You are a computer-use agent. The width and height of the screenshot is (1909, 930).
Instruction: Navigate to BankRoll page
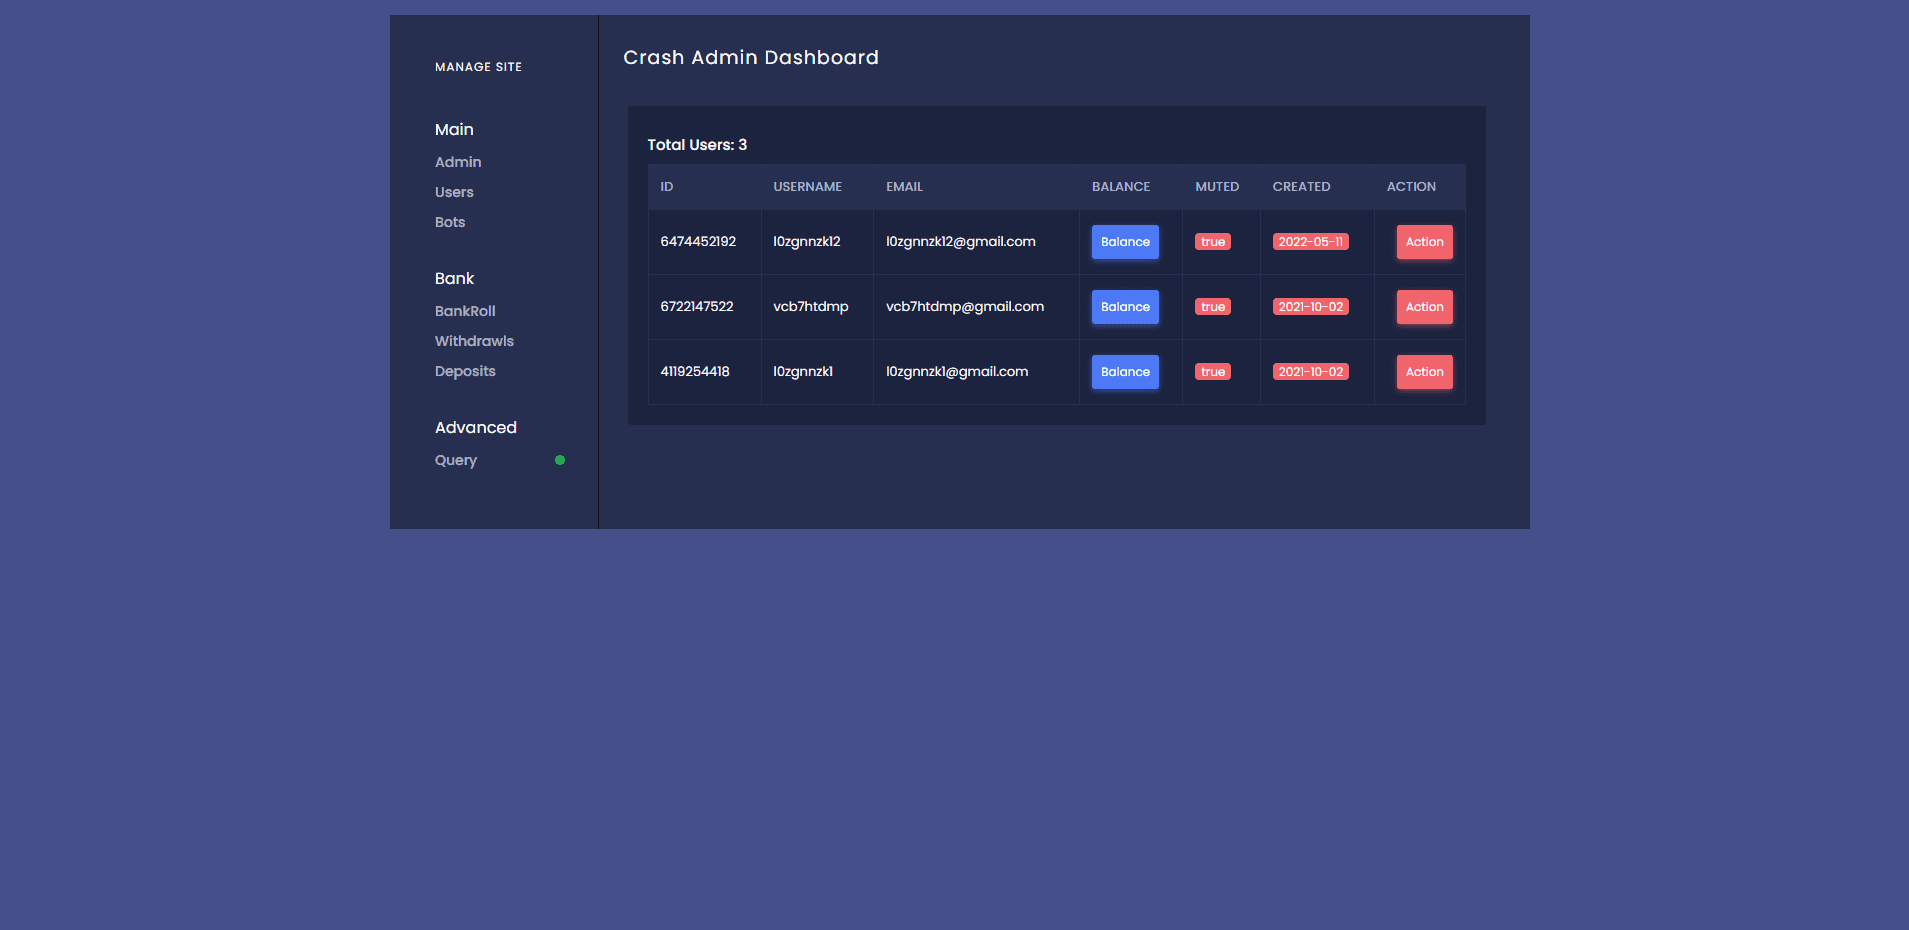(x=465, y=311)
